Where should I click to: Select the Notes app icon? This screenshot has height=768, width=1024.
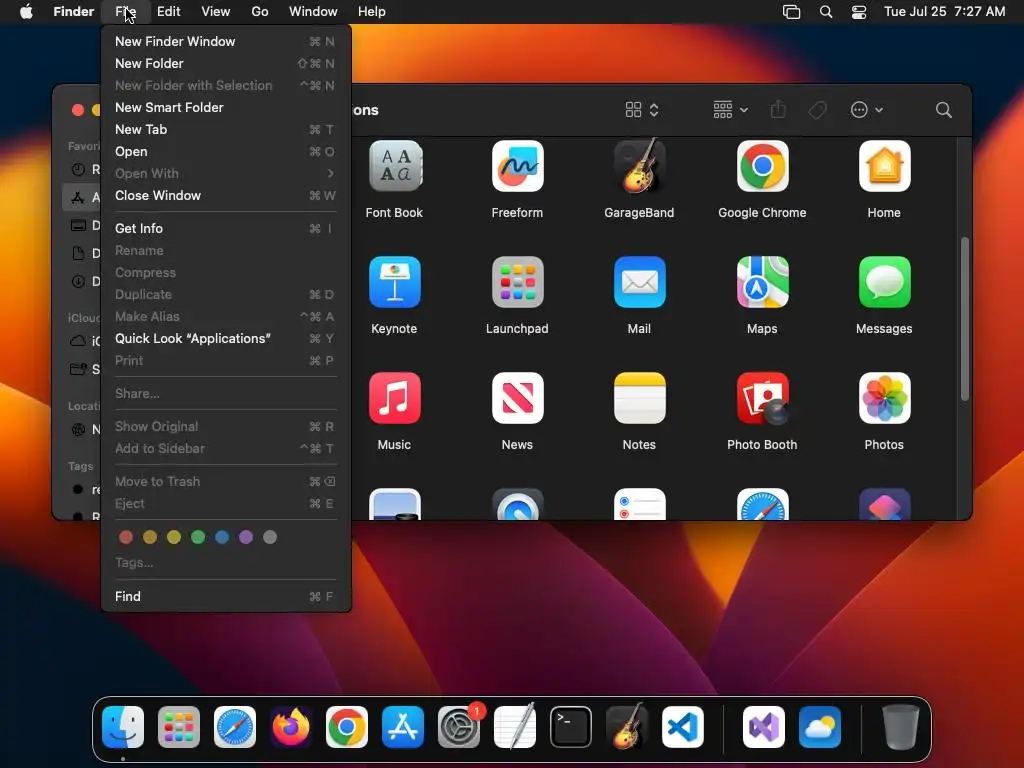(639, 398)
